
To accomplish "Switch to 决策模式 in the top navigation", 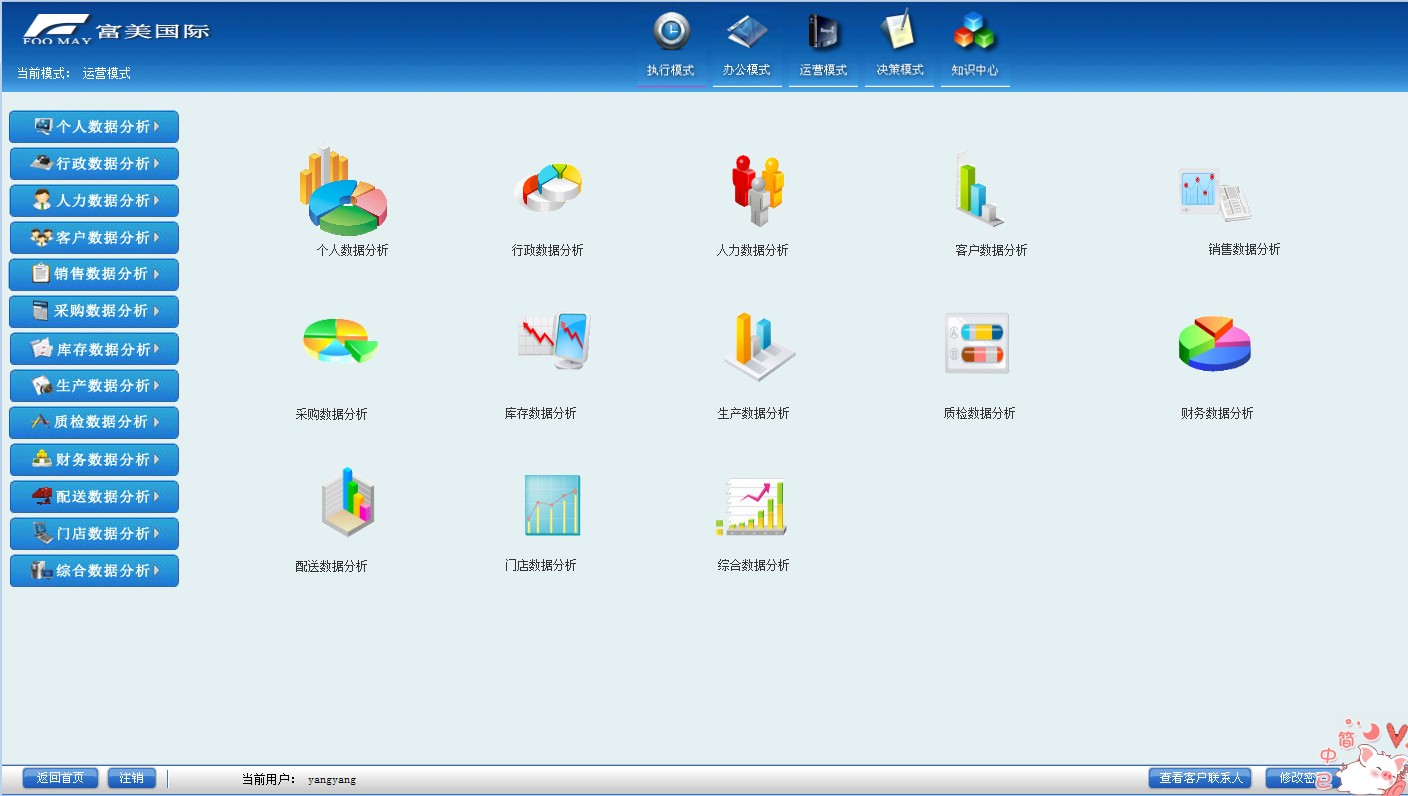I will [899, 70].
